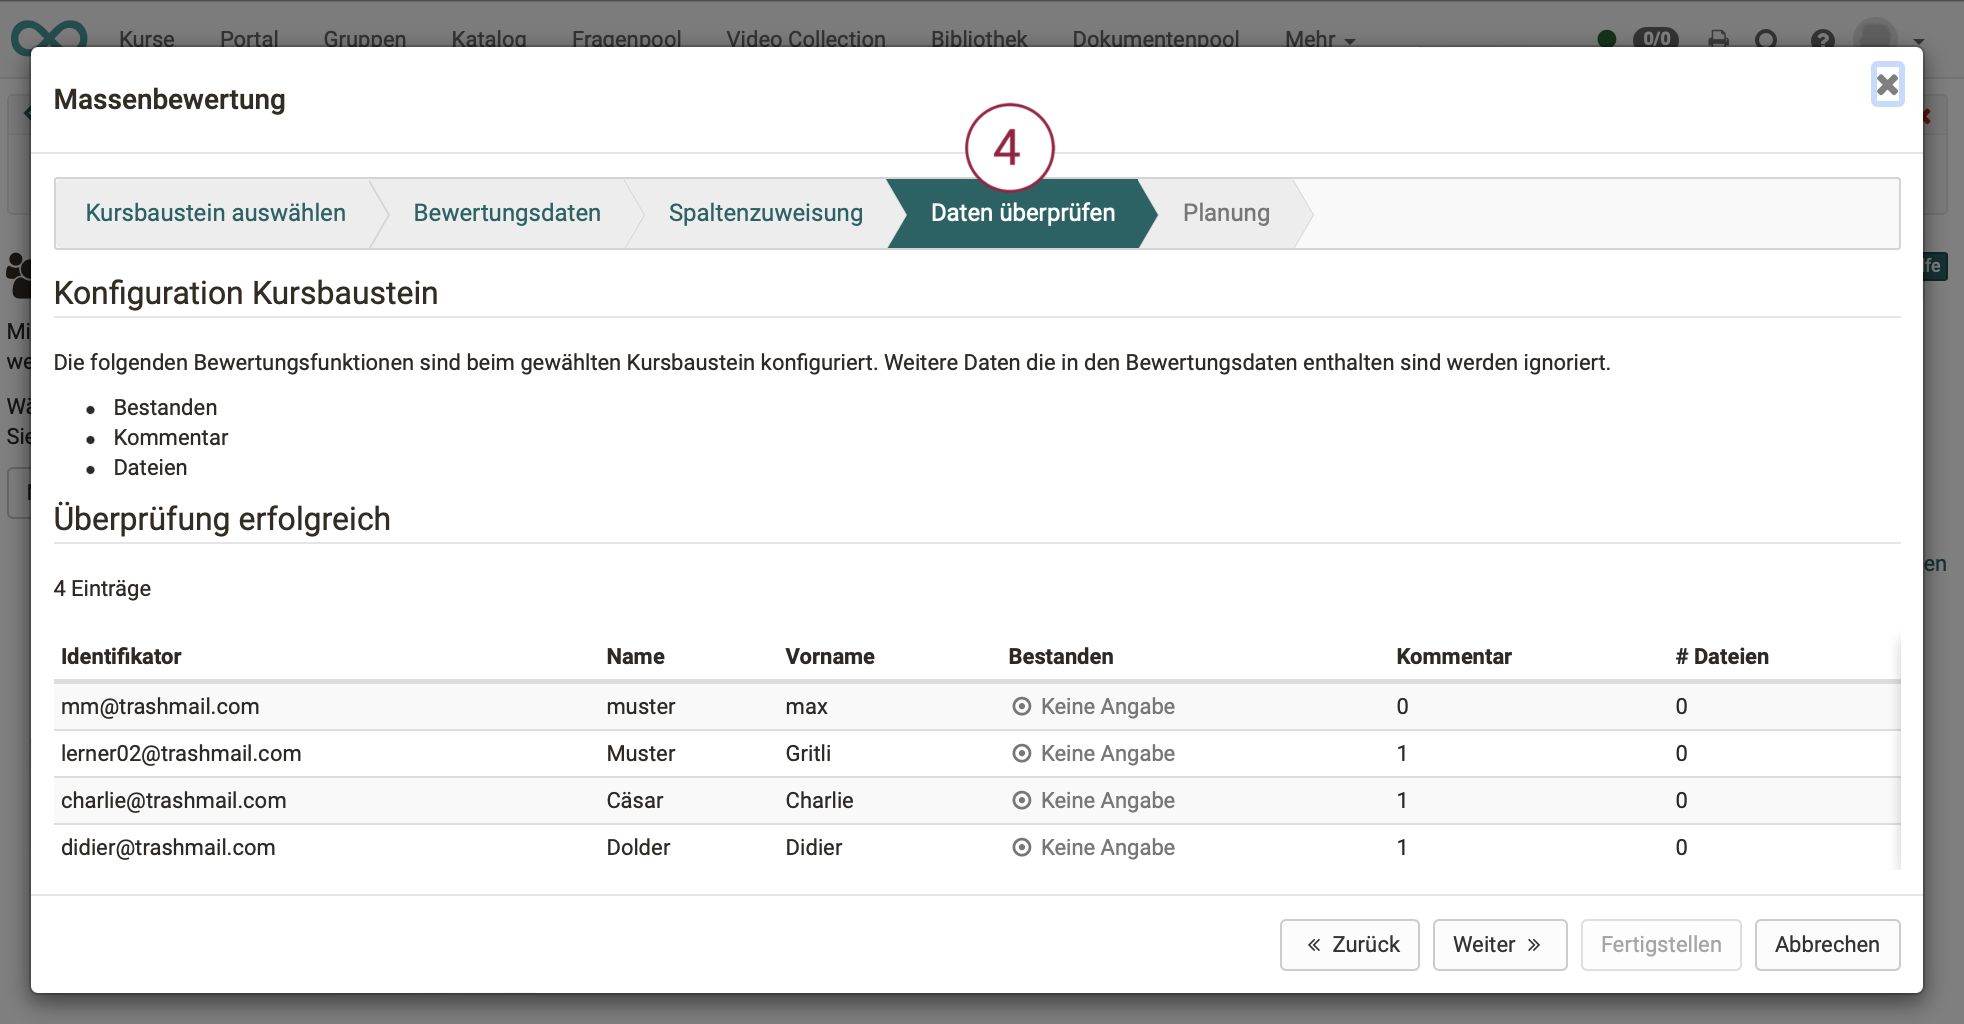The width and height of the screenshot is (1964, 1024).
Task: Click the first name cell 'Gritli'
Action: click(808, 754)
